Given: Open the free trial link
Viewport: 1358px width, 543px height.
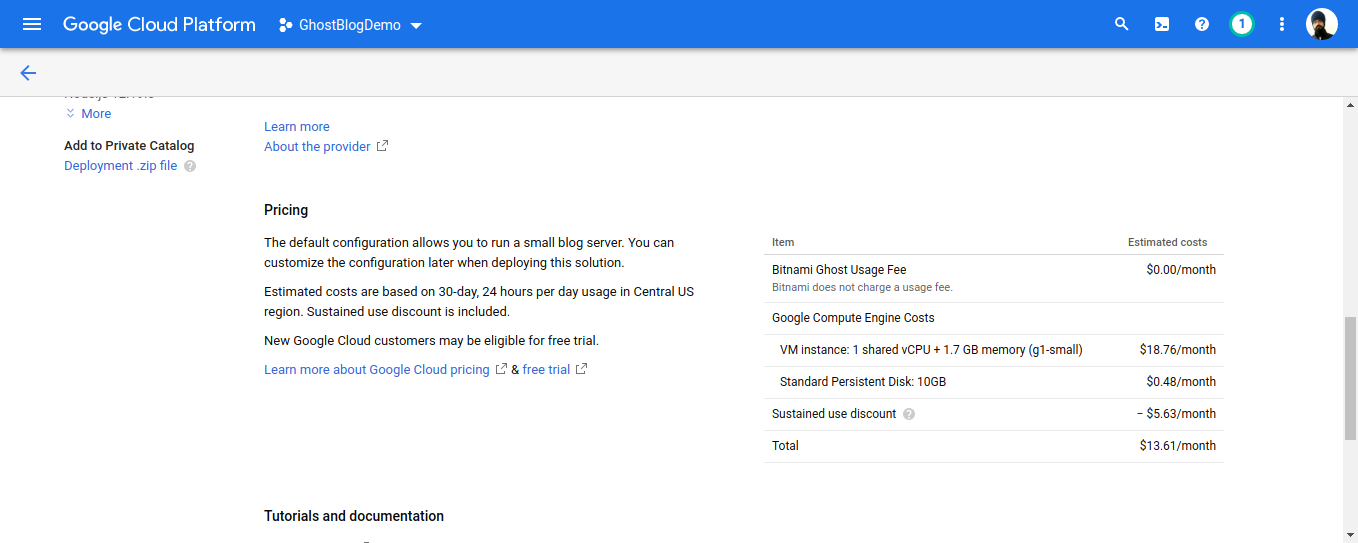Looking at the screenshot, I should coord(546,370).
